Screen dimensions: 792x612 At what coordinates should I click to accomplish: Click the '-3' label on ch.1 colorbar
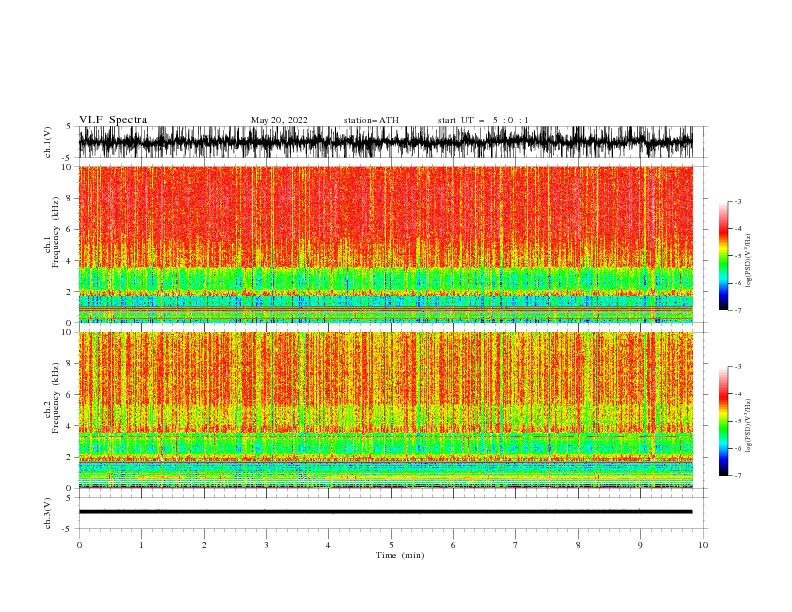[x=737, y=201]
